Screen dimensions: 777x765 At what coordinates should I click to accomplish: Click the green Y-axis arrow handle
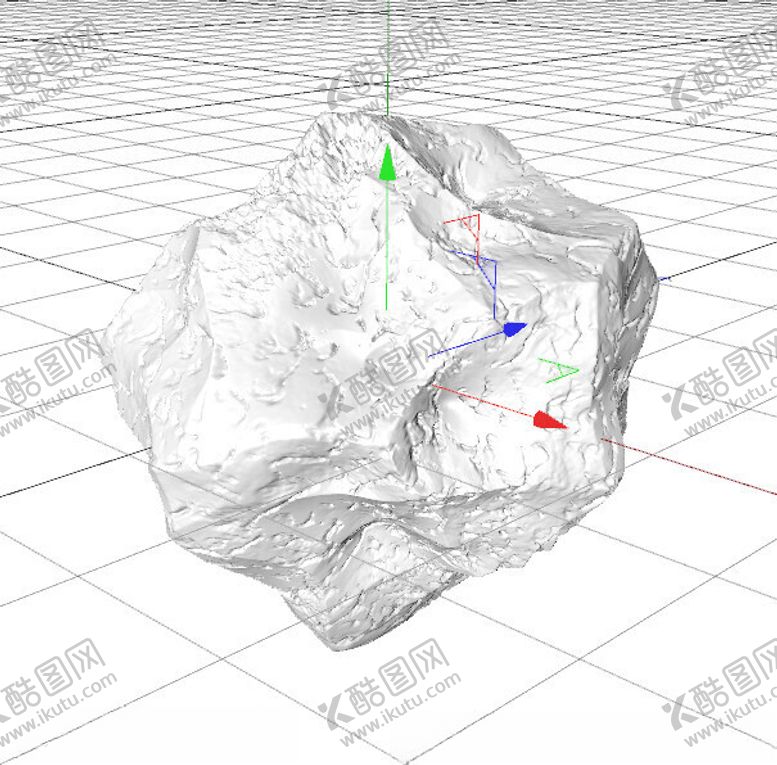(x=387, y=163)
